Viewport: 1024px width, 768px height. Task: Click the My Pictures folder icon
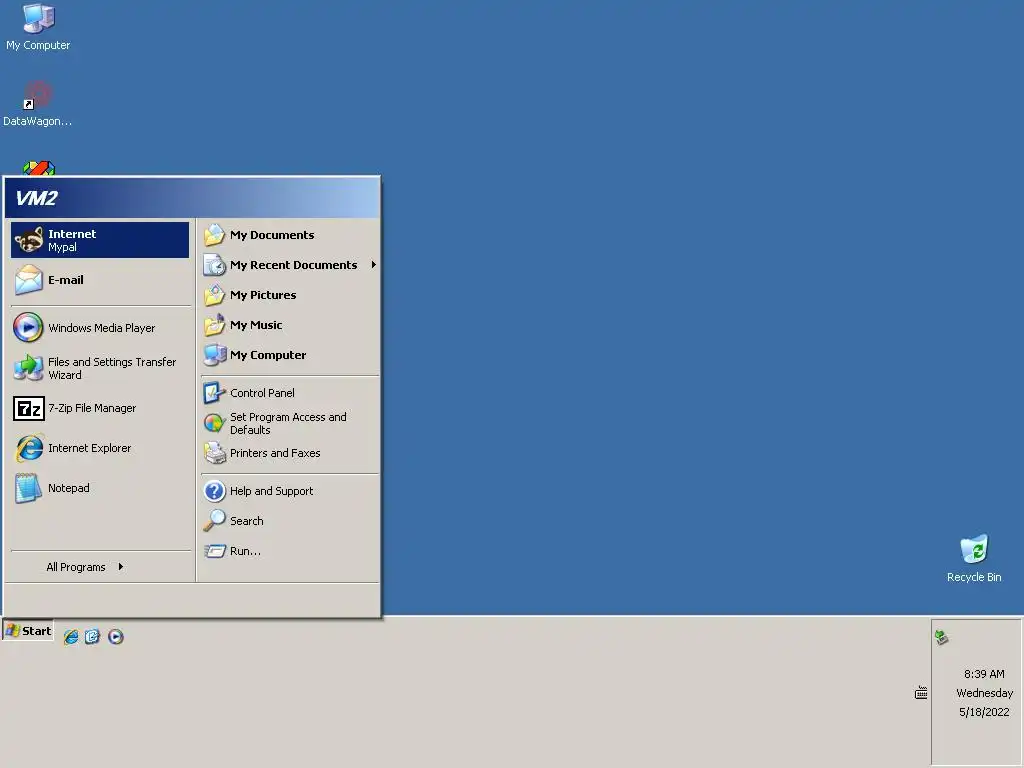pyautogui.click(x=214, y=295)
